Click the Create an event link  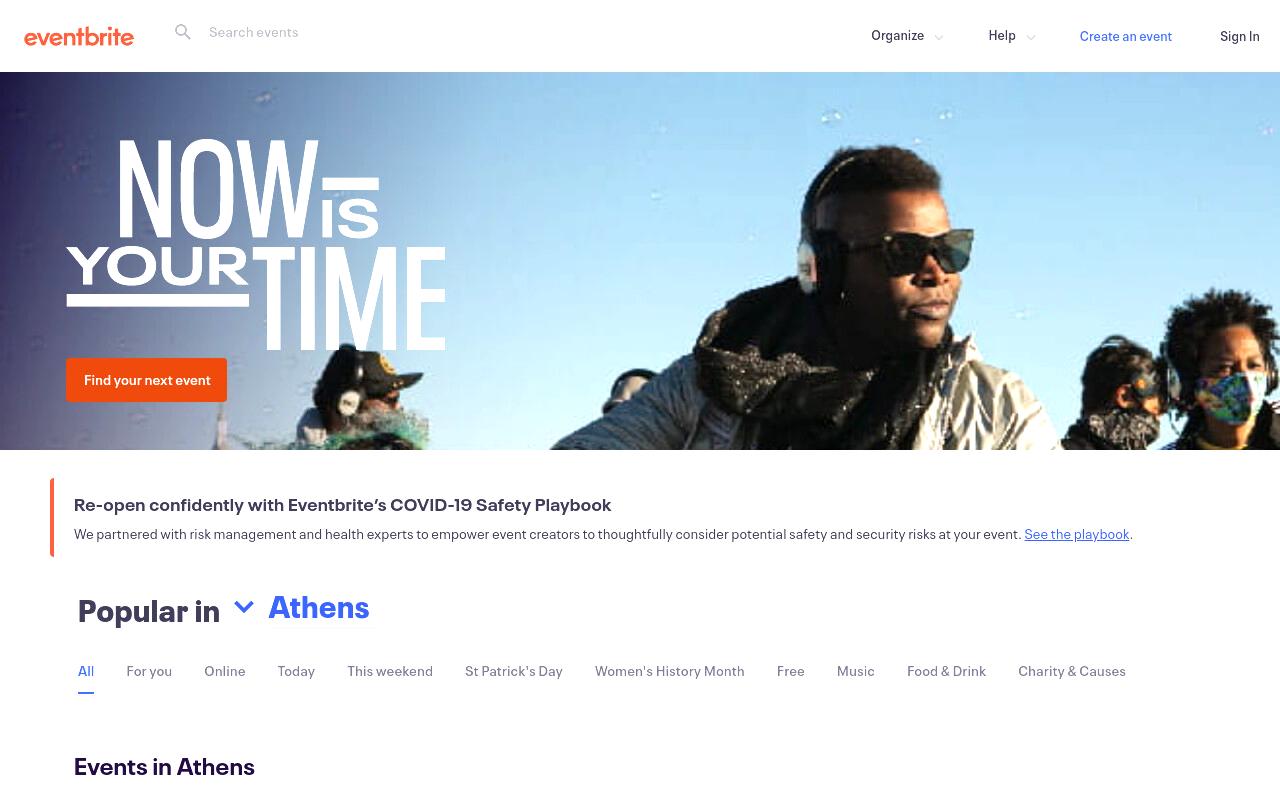click(x=1125, y=36)
